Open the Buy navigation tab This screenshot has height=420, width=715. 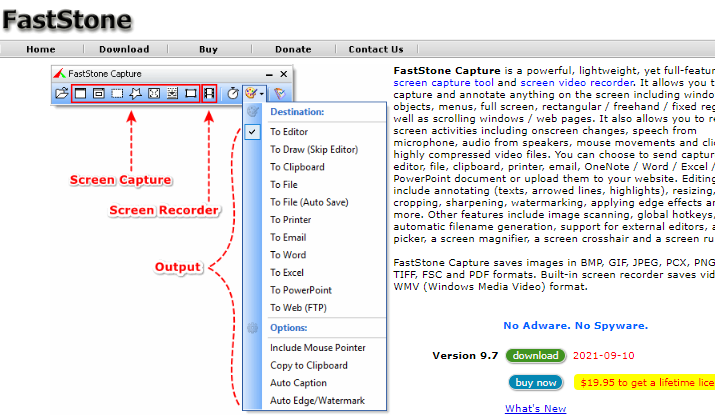208,49
